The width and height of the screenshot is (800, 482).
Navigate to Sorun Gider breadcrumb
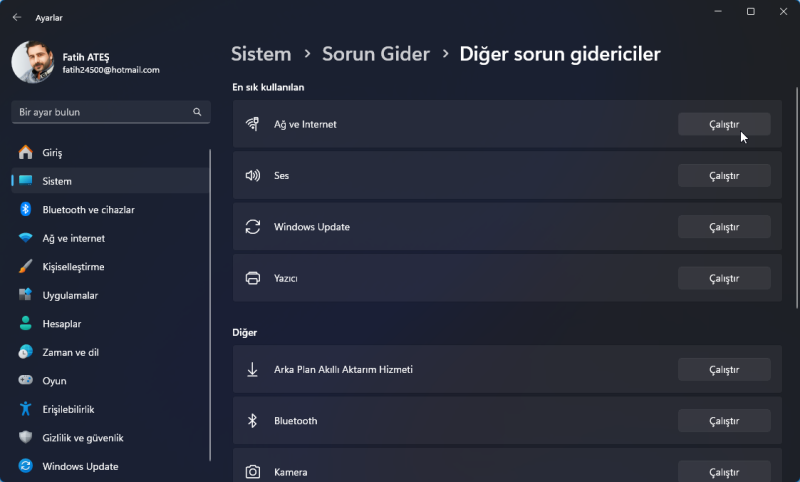(376, 54)
